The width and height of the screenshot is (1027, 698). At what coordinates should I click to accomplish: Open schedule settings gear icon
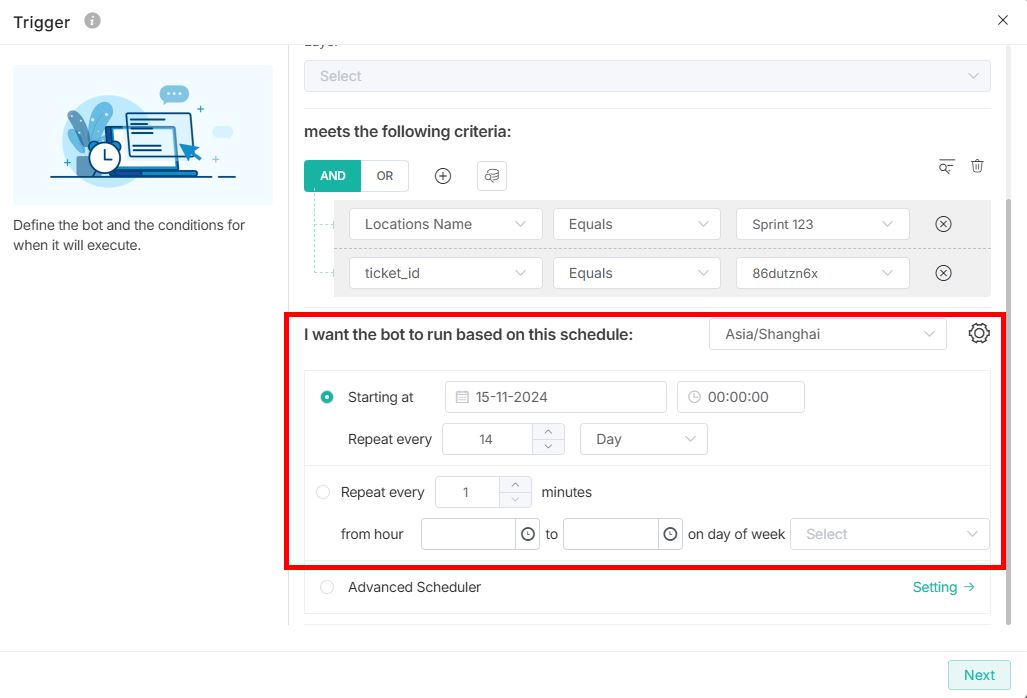979,334
